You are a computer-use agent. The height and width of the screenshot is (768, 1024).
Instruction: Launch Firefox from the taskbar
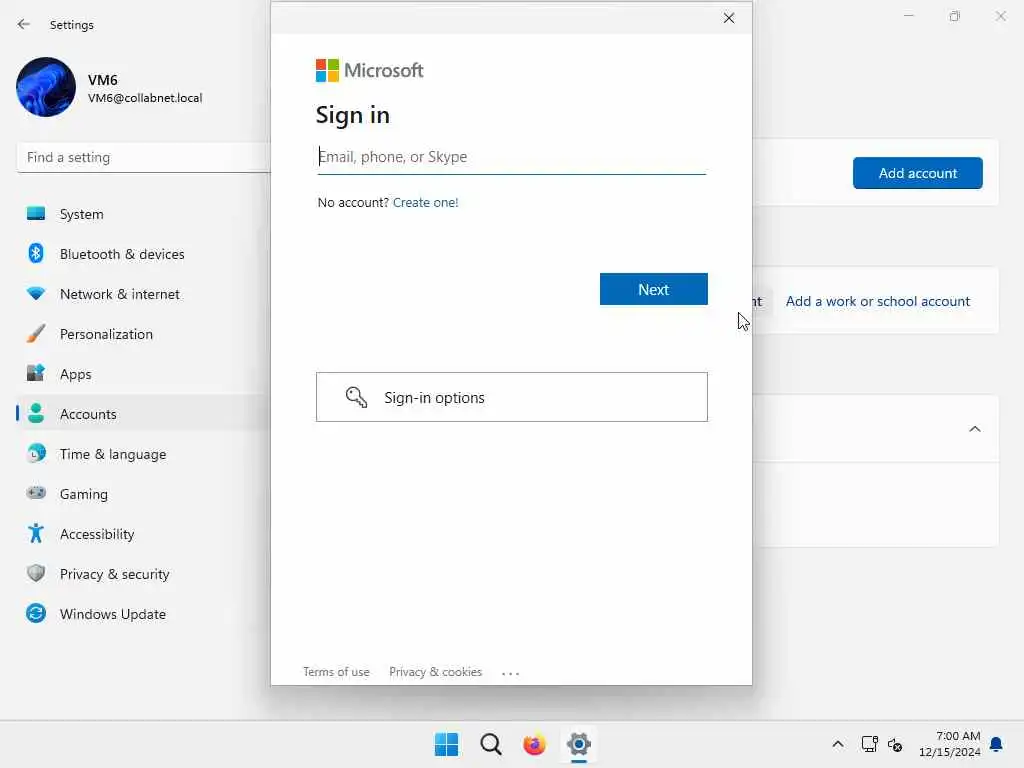point(534,744)
